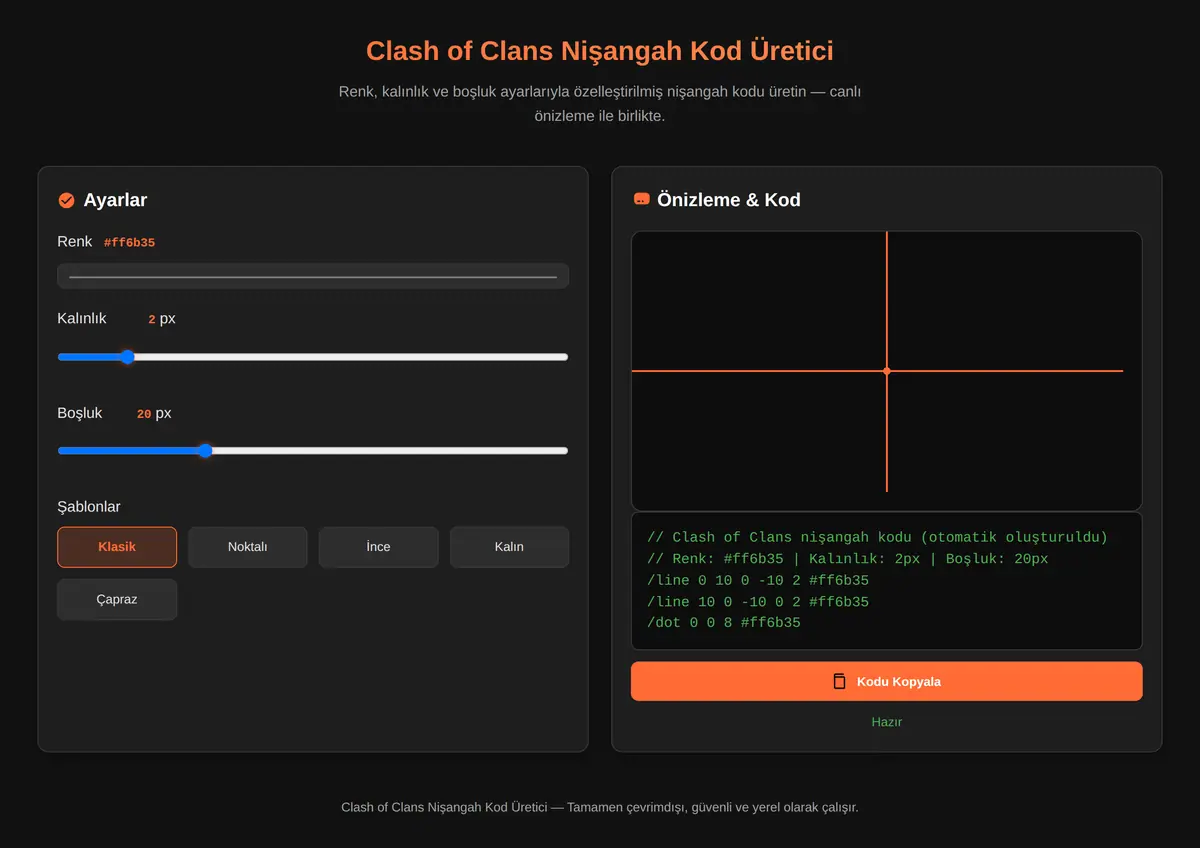
Task: Click code line /line 0 10 0 -10
Action: (758, 580)
